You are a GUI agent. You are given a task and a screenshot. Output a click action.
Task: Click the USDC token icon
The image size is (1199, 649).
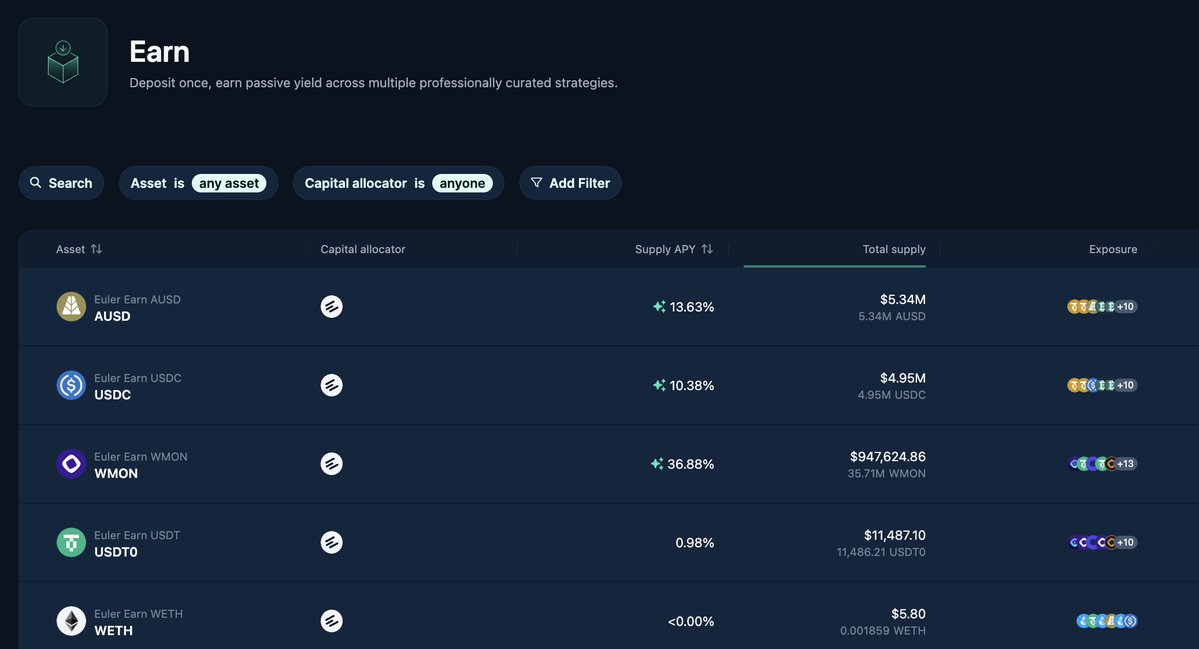pyautogui.click(x=71, y=385)
